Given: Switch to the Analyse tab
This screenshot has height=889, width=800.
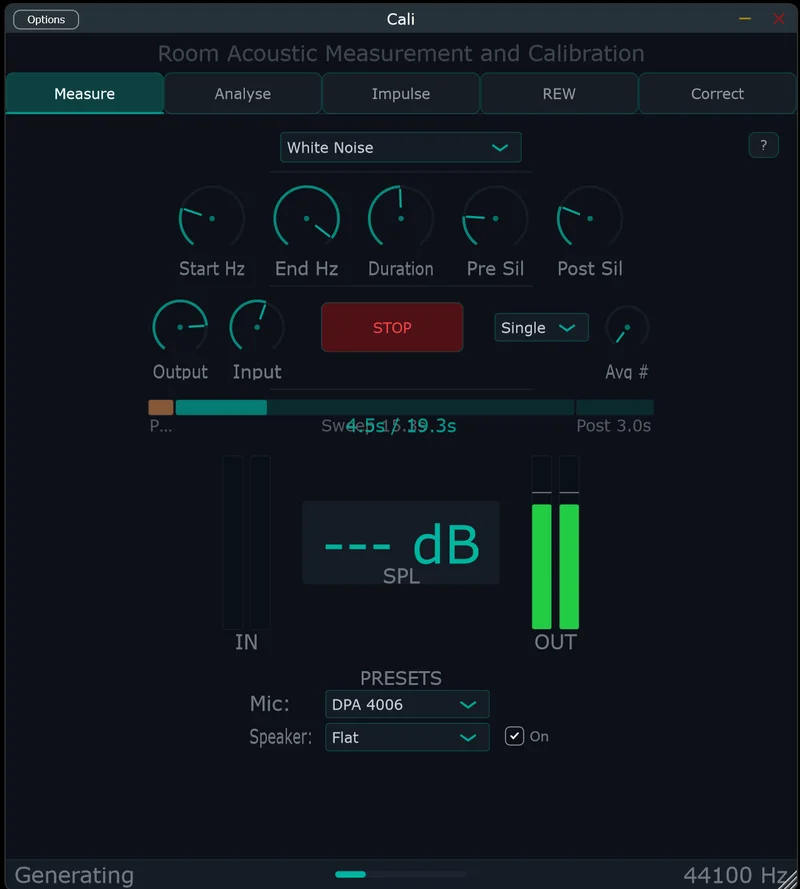Looking at the screenshot, I should 243,94.
